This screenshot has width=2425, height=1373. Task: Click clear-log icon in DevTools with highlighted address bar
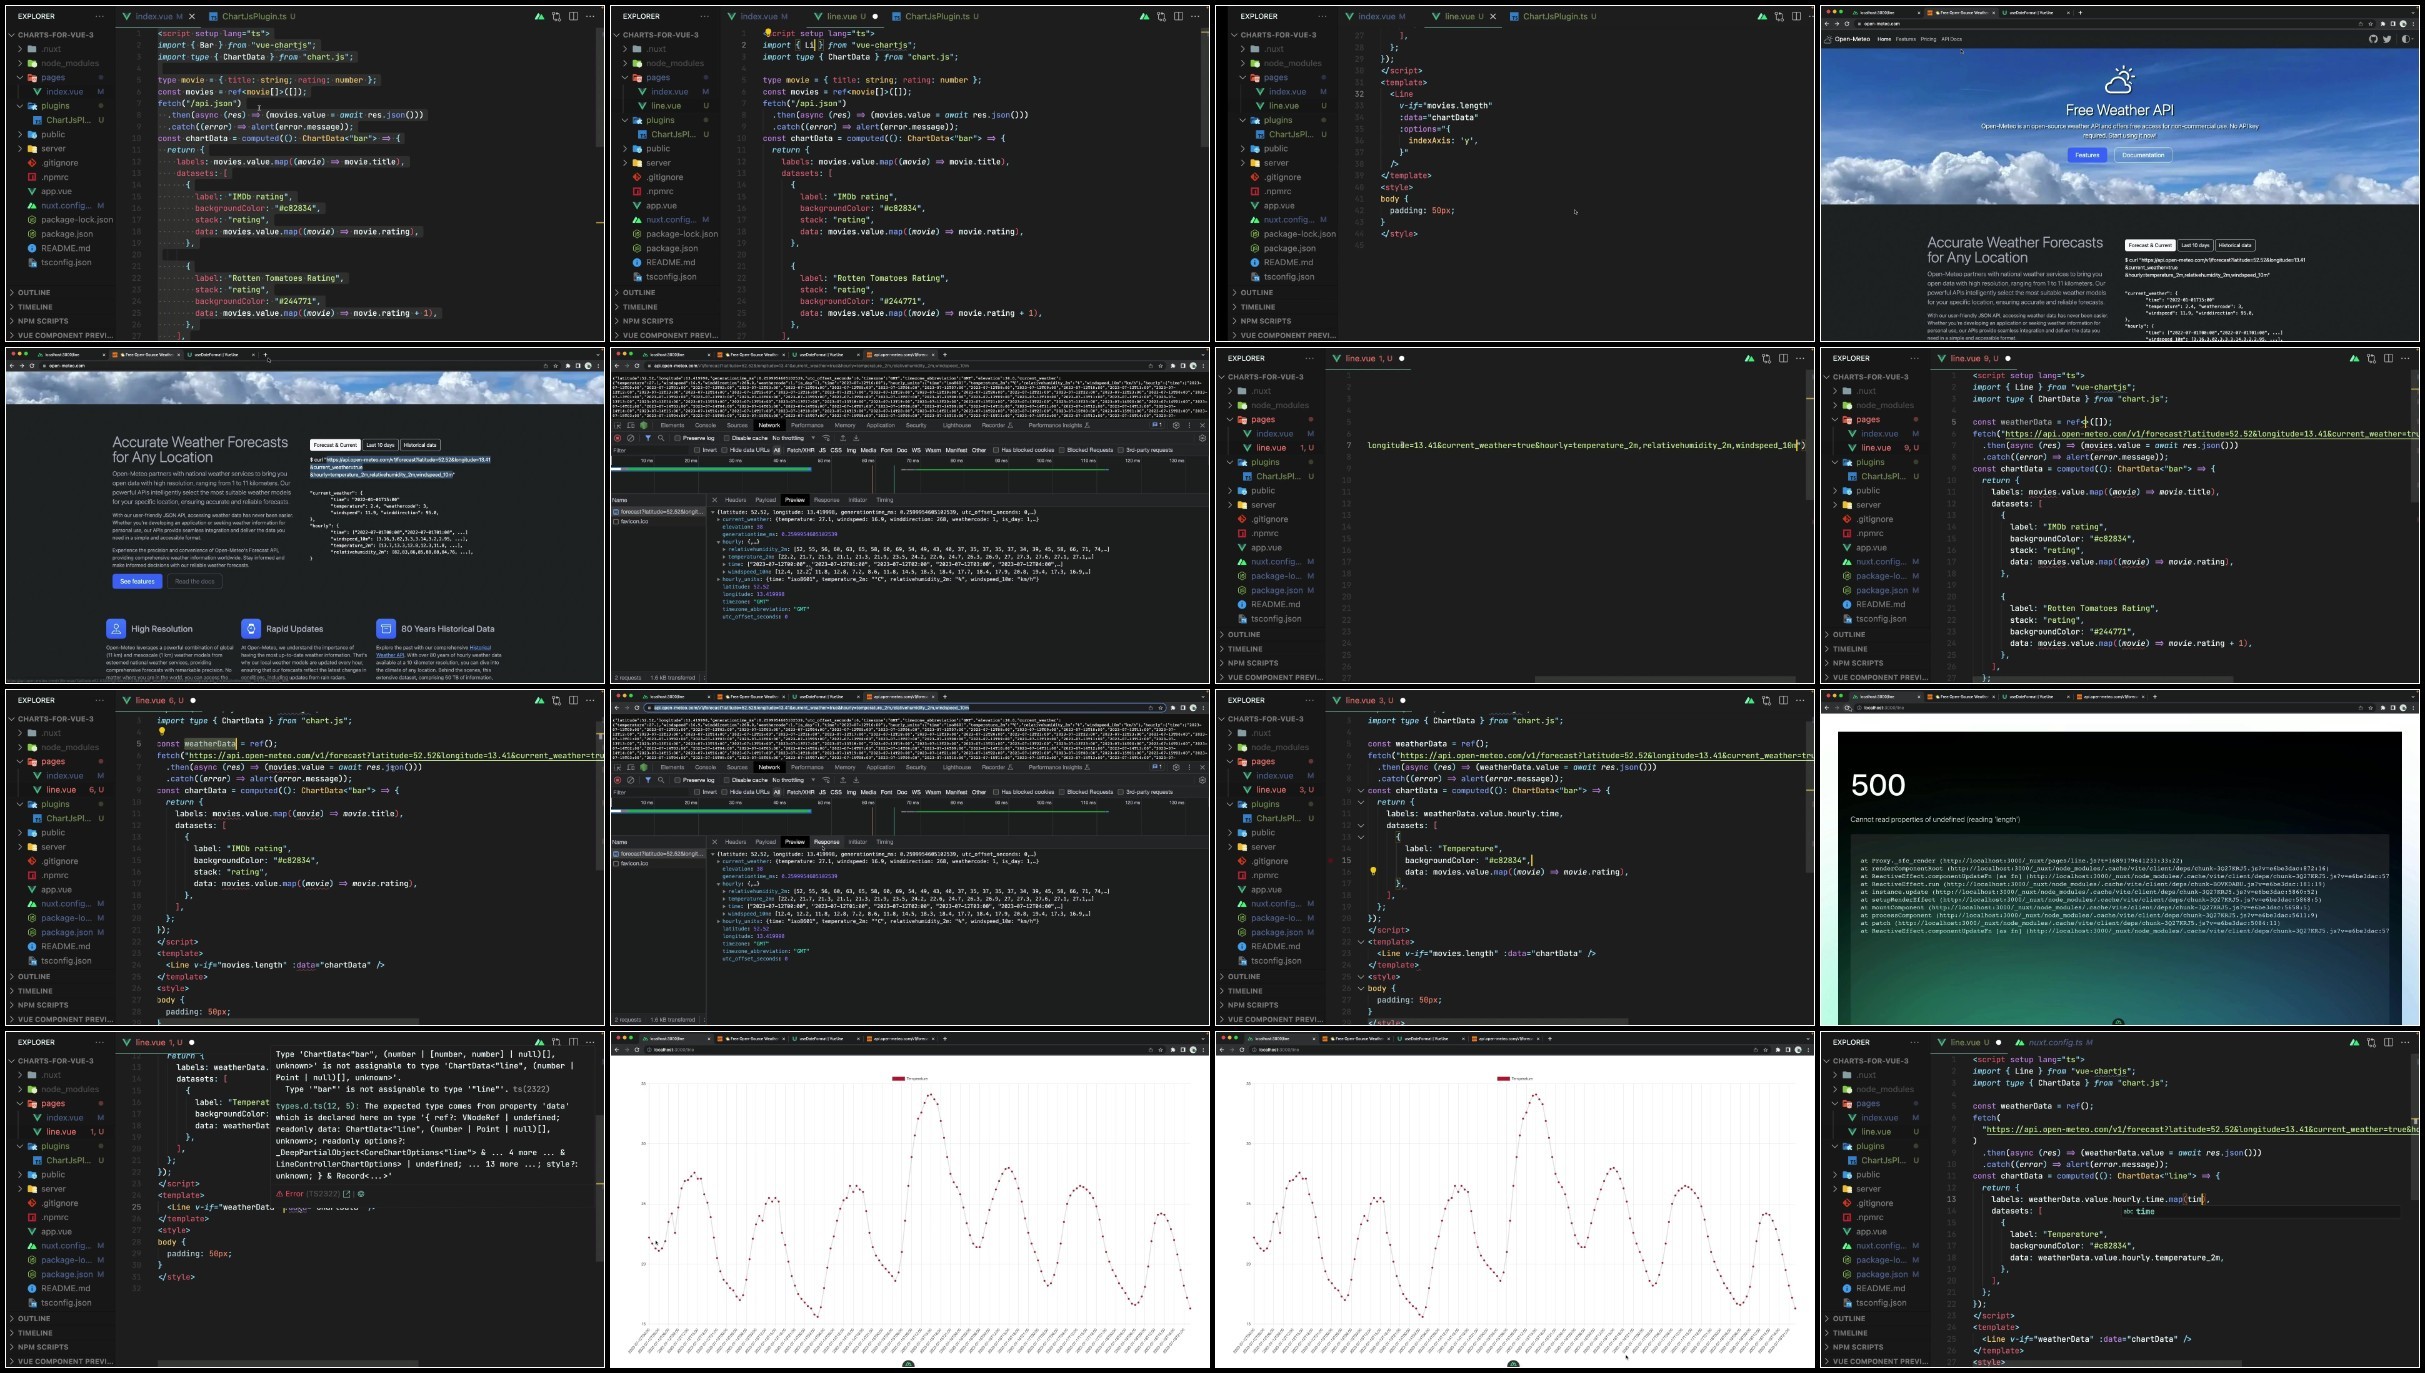point(630,780)
